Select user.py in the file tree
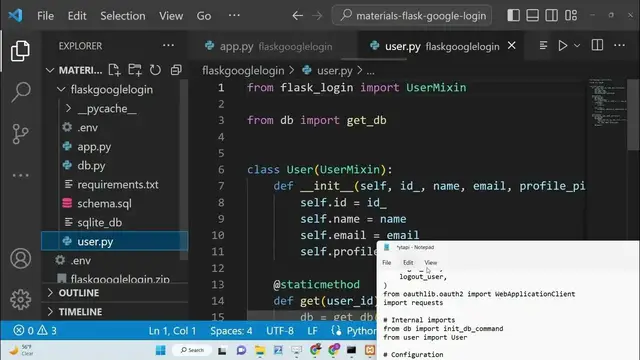 click(x=114, y=242)
